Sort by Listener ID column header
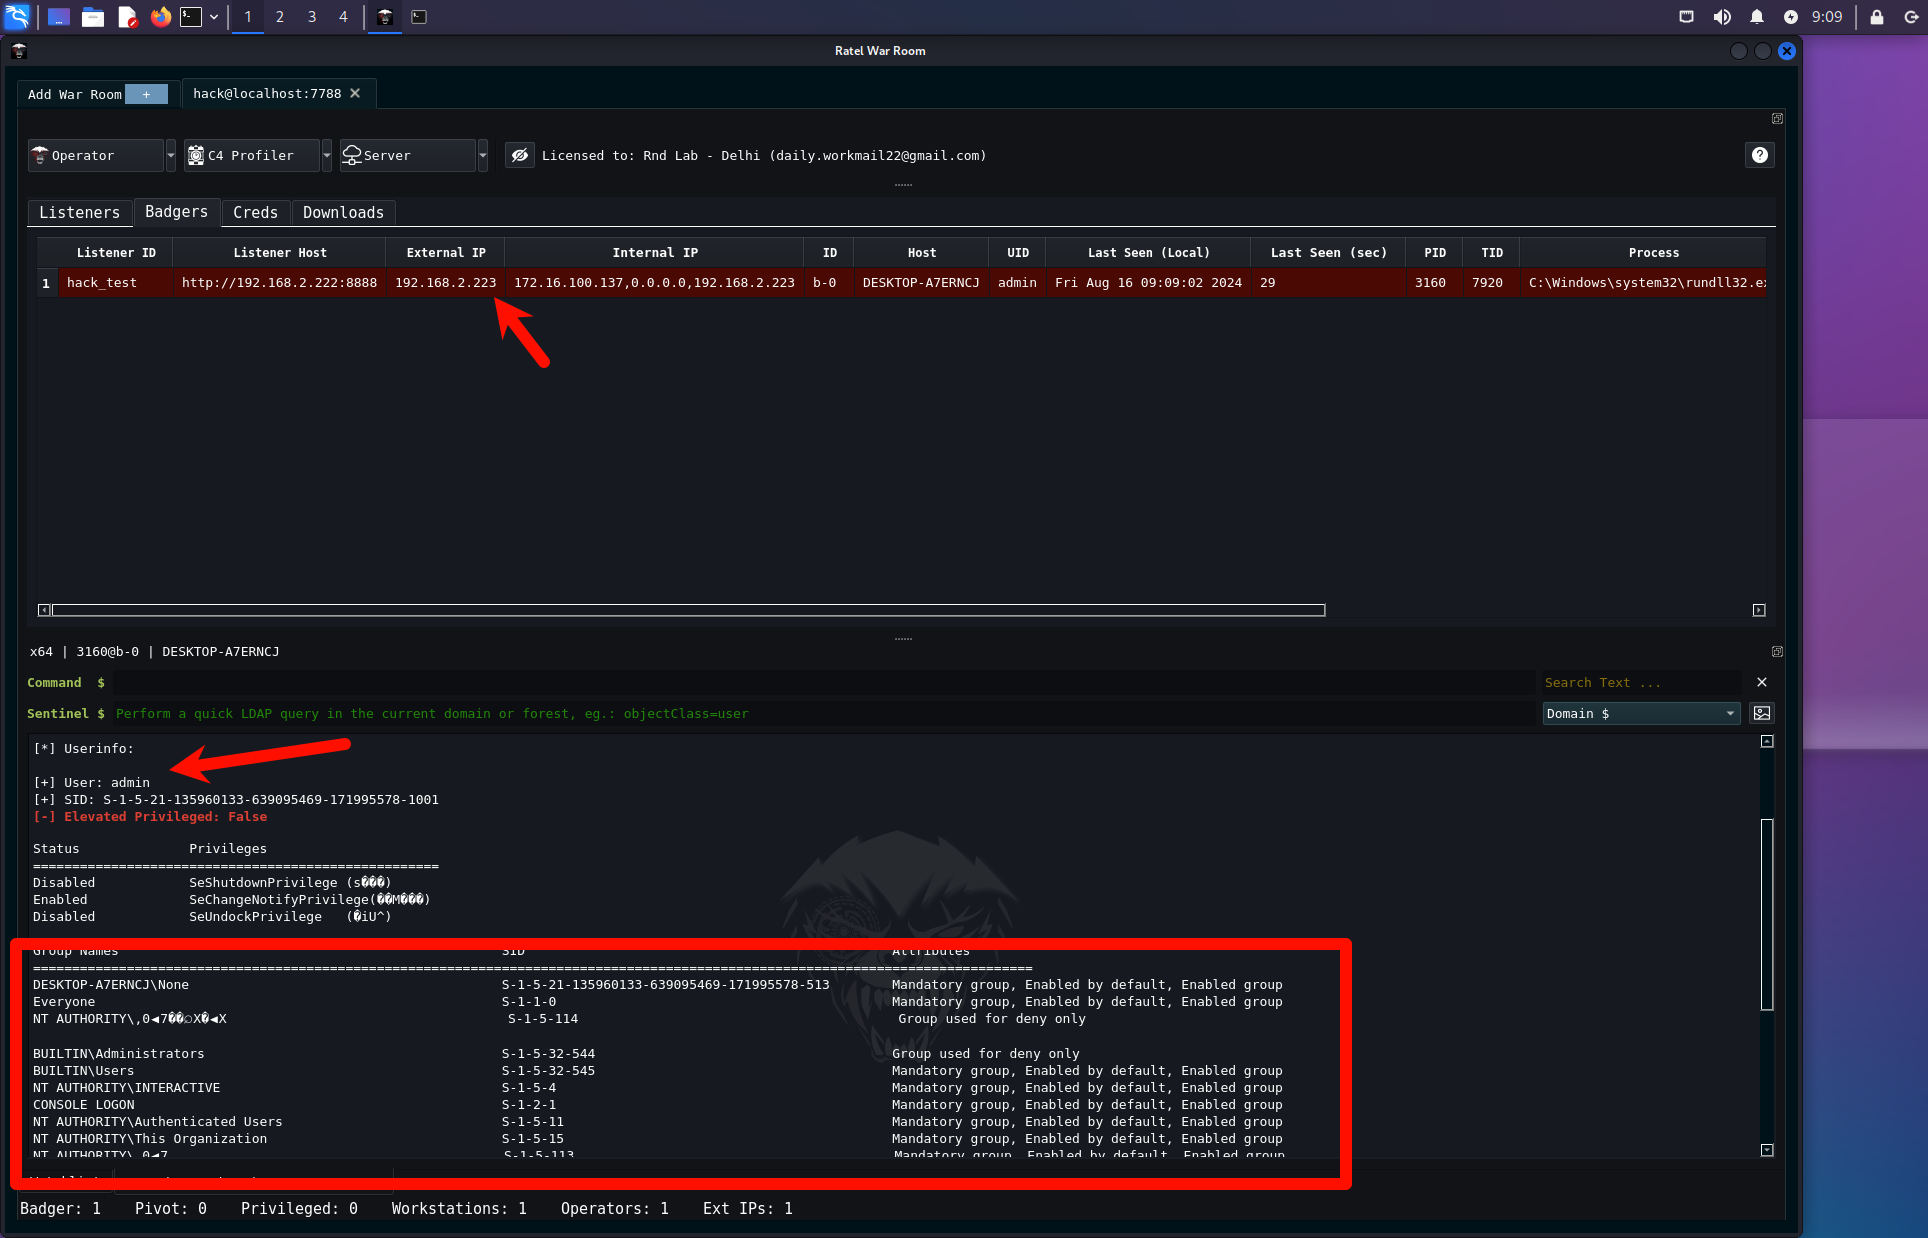Viewport: 1928px width, 1238px height. pos(116,253)
